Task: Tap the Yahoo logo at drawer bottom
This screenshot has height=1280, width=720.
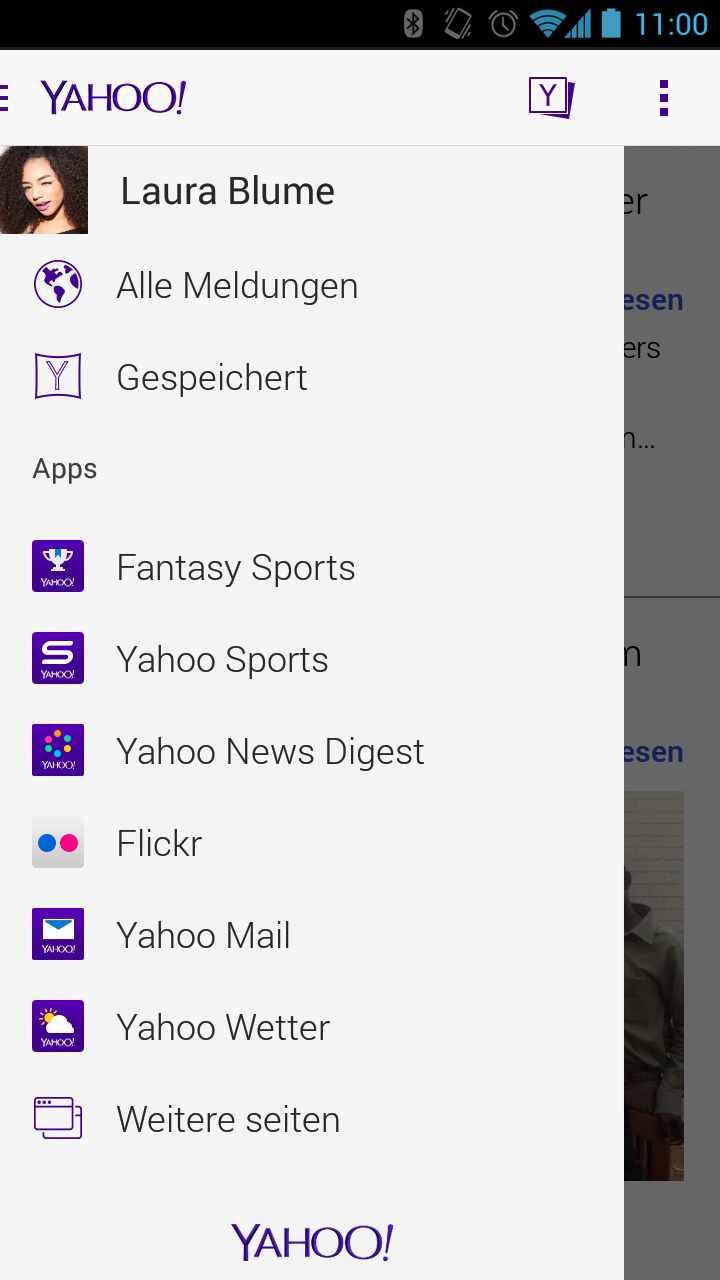Action: (312, 1242)
